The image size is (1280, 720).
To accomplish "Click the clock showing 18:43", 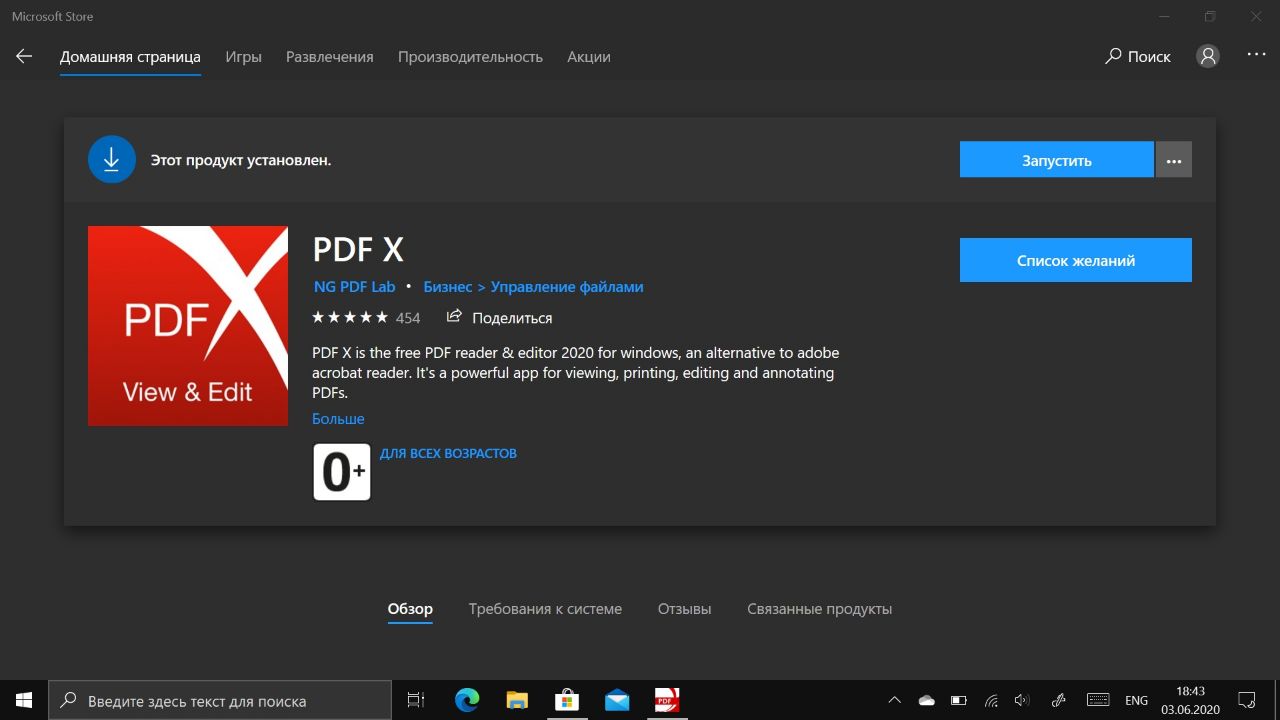I will click(1190, 691).
